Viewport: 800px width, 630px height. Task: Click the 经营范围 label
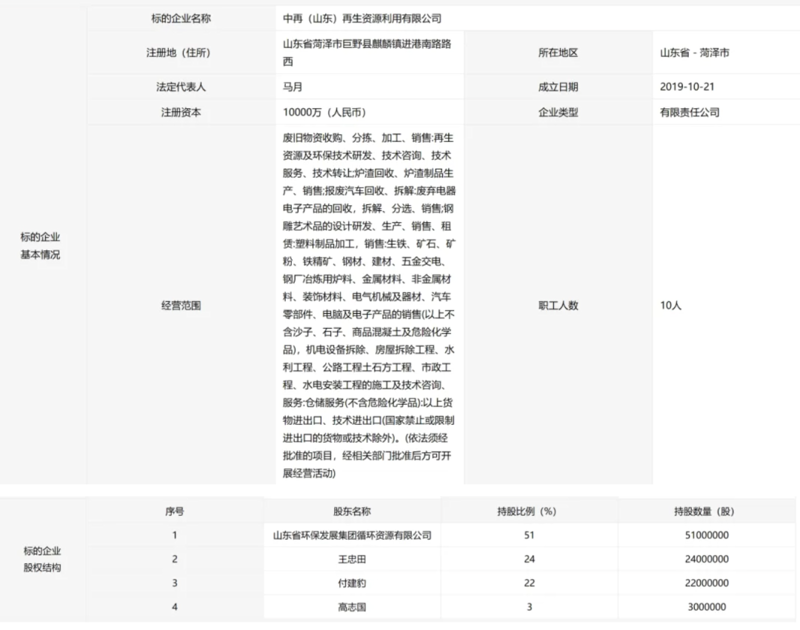(181, 305)
